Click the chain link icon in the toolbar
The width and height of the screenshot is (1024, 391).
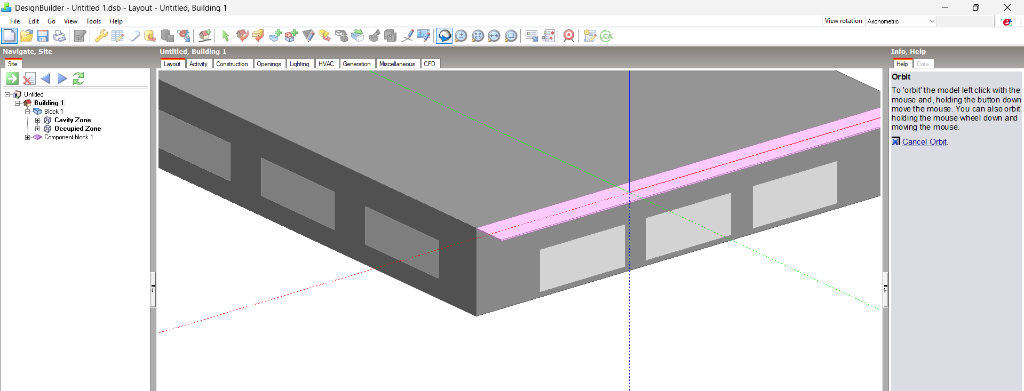coord(341,35)
